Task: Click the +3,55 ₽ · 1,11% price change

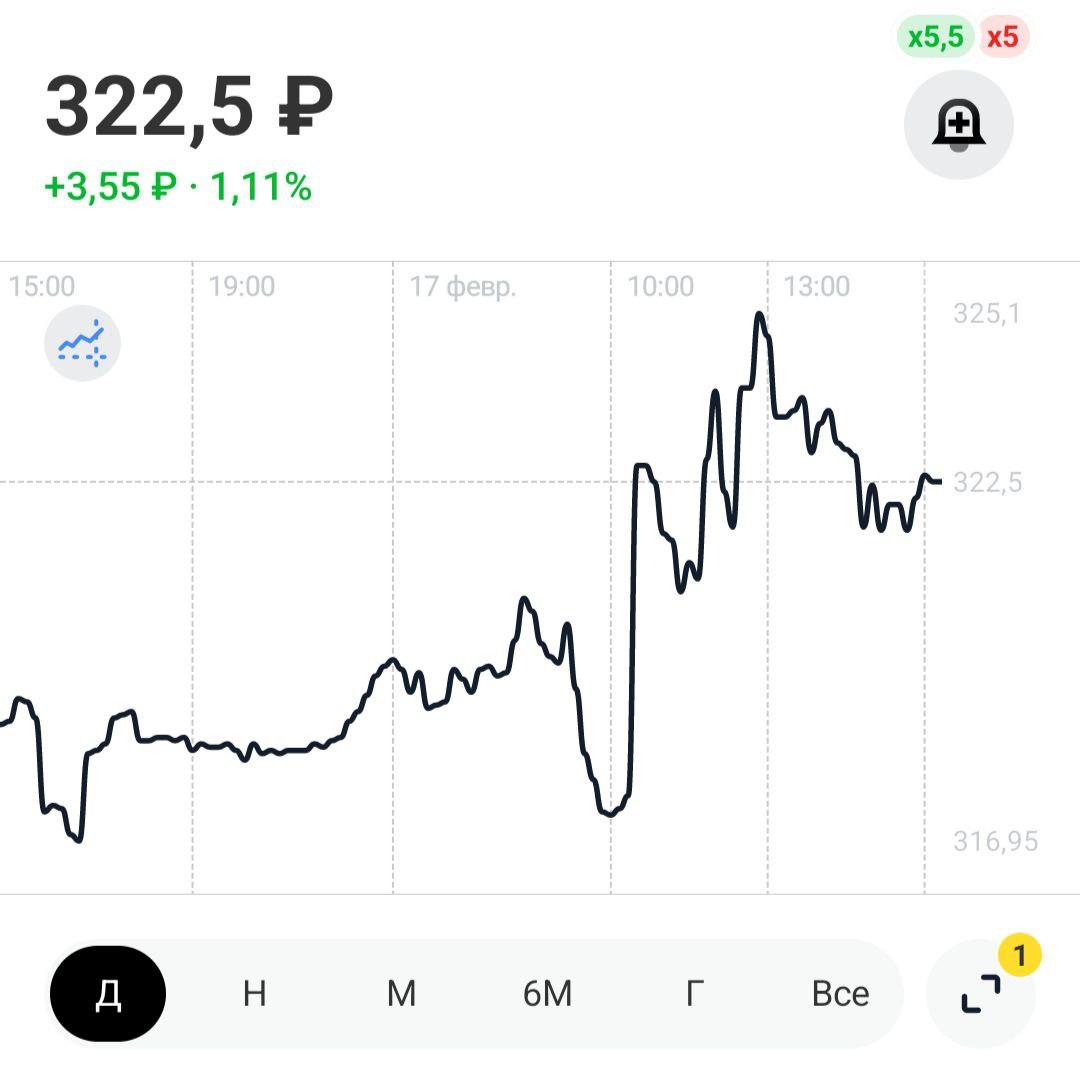Action: pyautogui.click(x=178, y=187)
